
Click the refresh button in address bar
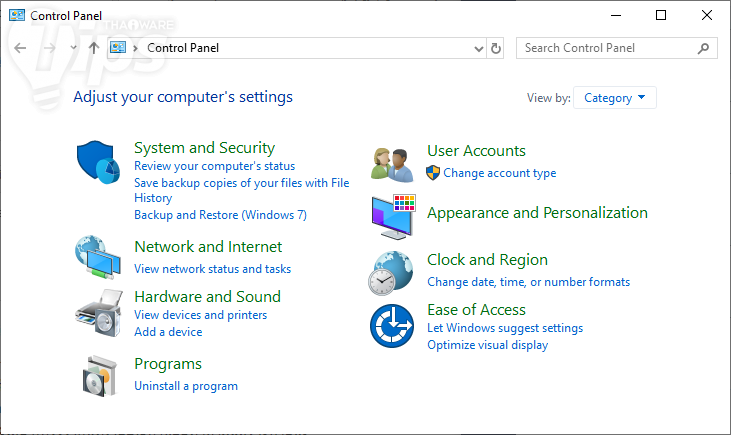pos(496,48)
